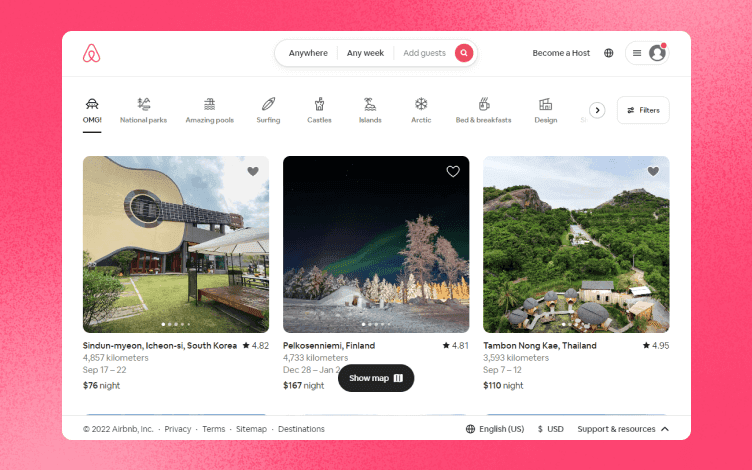Open the Privacy footer link

[x=177, y=429]
